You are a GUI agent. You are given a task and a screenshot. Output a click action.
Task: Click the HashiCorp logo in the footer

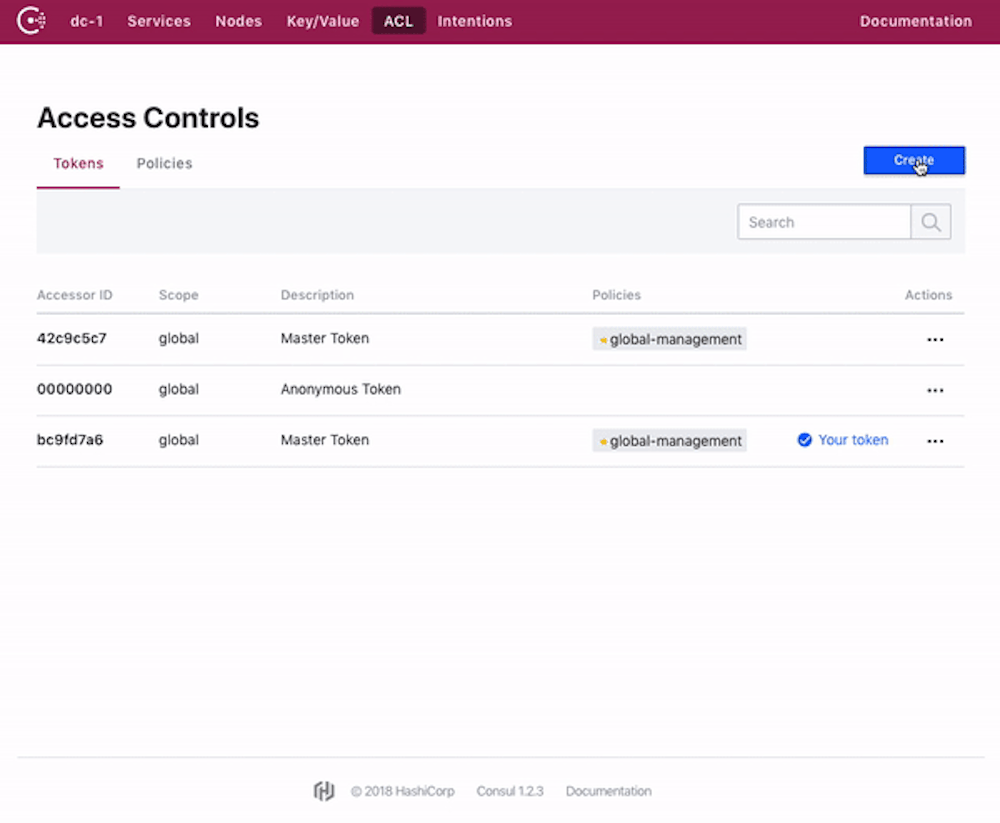coord(323,790)
